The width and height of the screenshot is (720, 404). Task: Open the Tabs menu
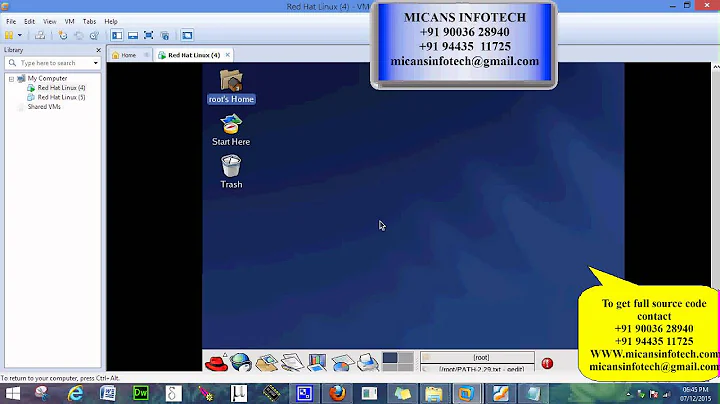89,22
